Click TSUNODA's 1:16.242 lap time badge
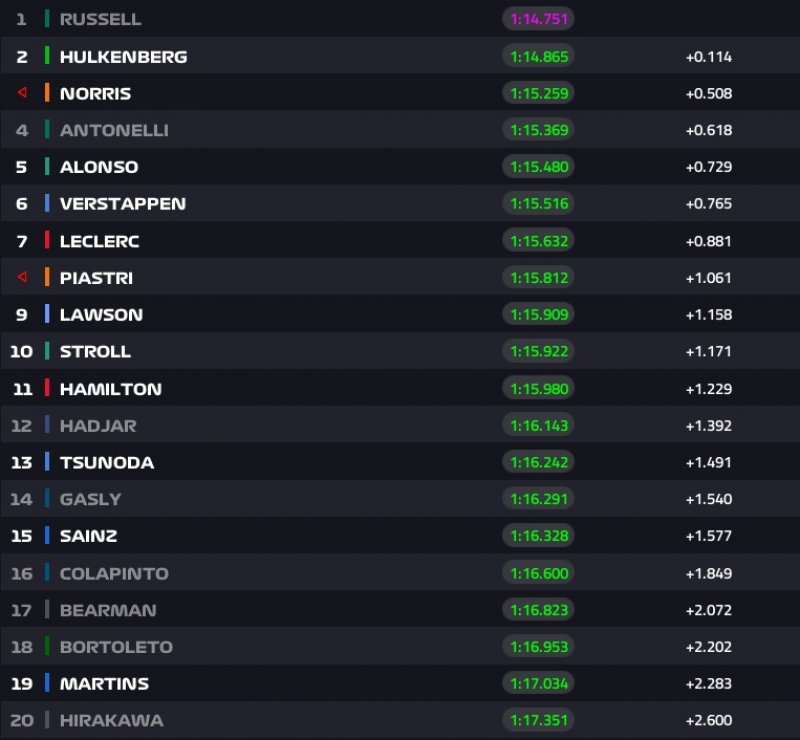Screen dimensions: 800x740 click(x=538, y=462)
